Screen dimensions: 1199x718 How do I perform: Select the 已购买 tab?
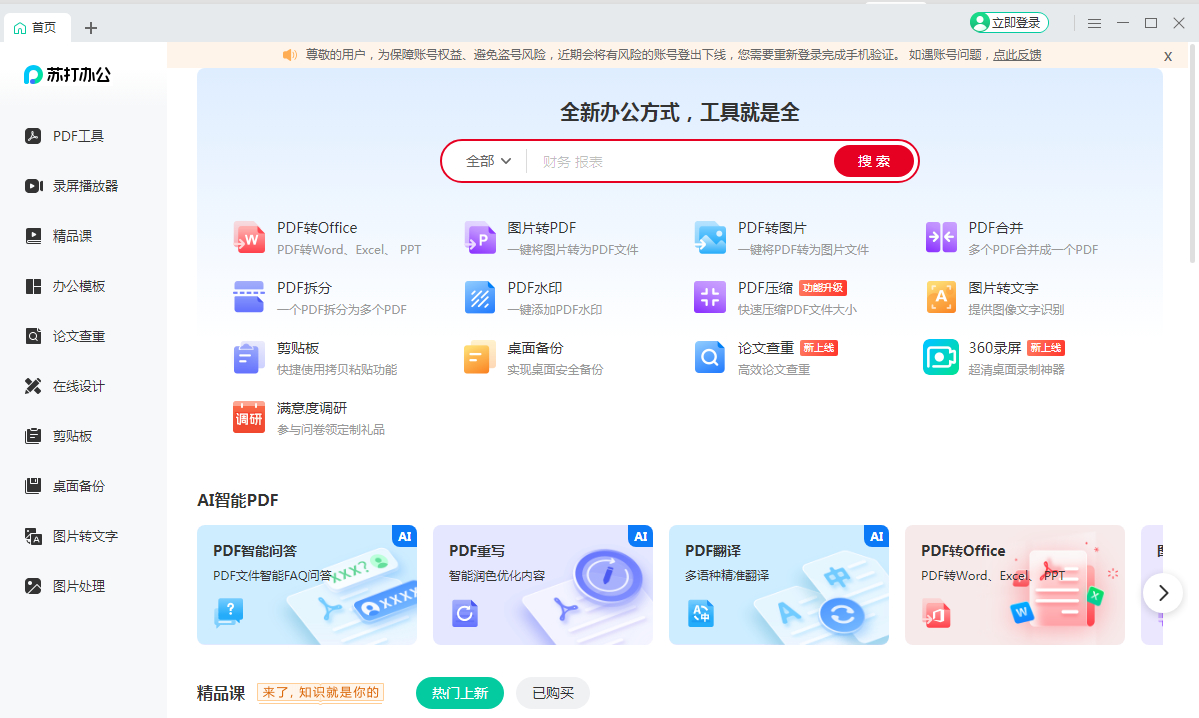553,693
